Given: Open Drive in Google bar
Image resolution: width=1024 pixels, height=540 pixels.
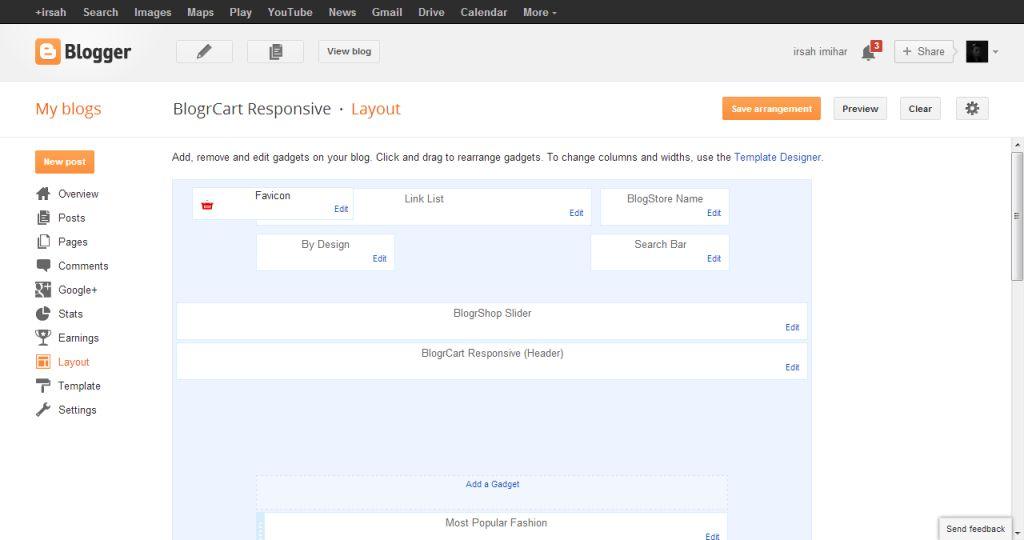Looking at the screenshot, I should pos(431,12).
